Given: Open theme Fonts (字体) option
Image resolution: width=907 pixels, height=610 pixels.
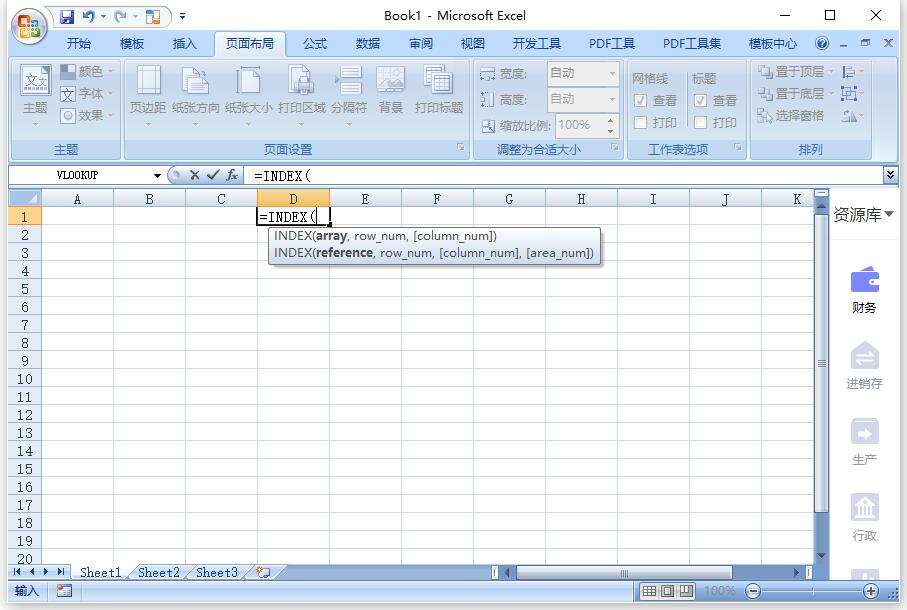Looking at the screenshot, I should 87,93.
